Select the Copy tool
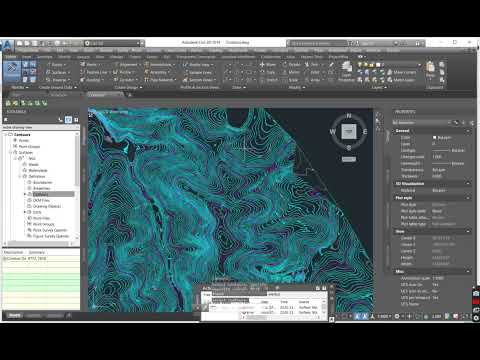 (268, 72)
